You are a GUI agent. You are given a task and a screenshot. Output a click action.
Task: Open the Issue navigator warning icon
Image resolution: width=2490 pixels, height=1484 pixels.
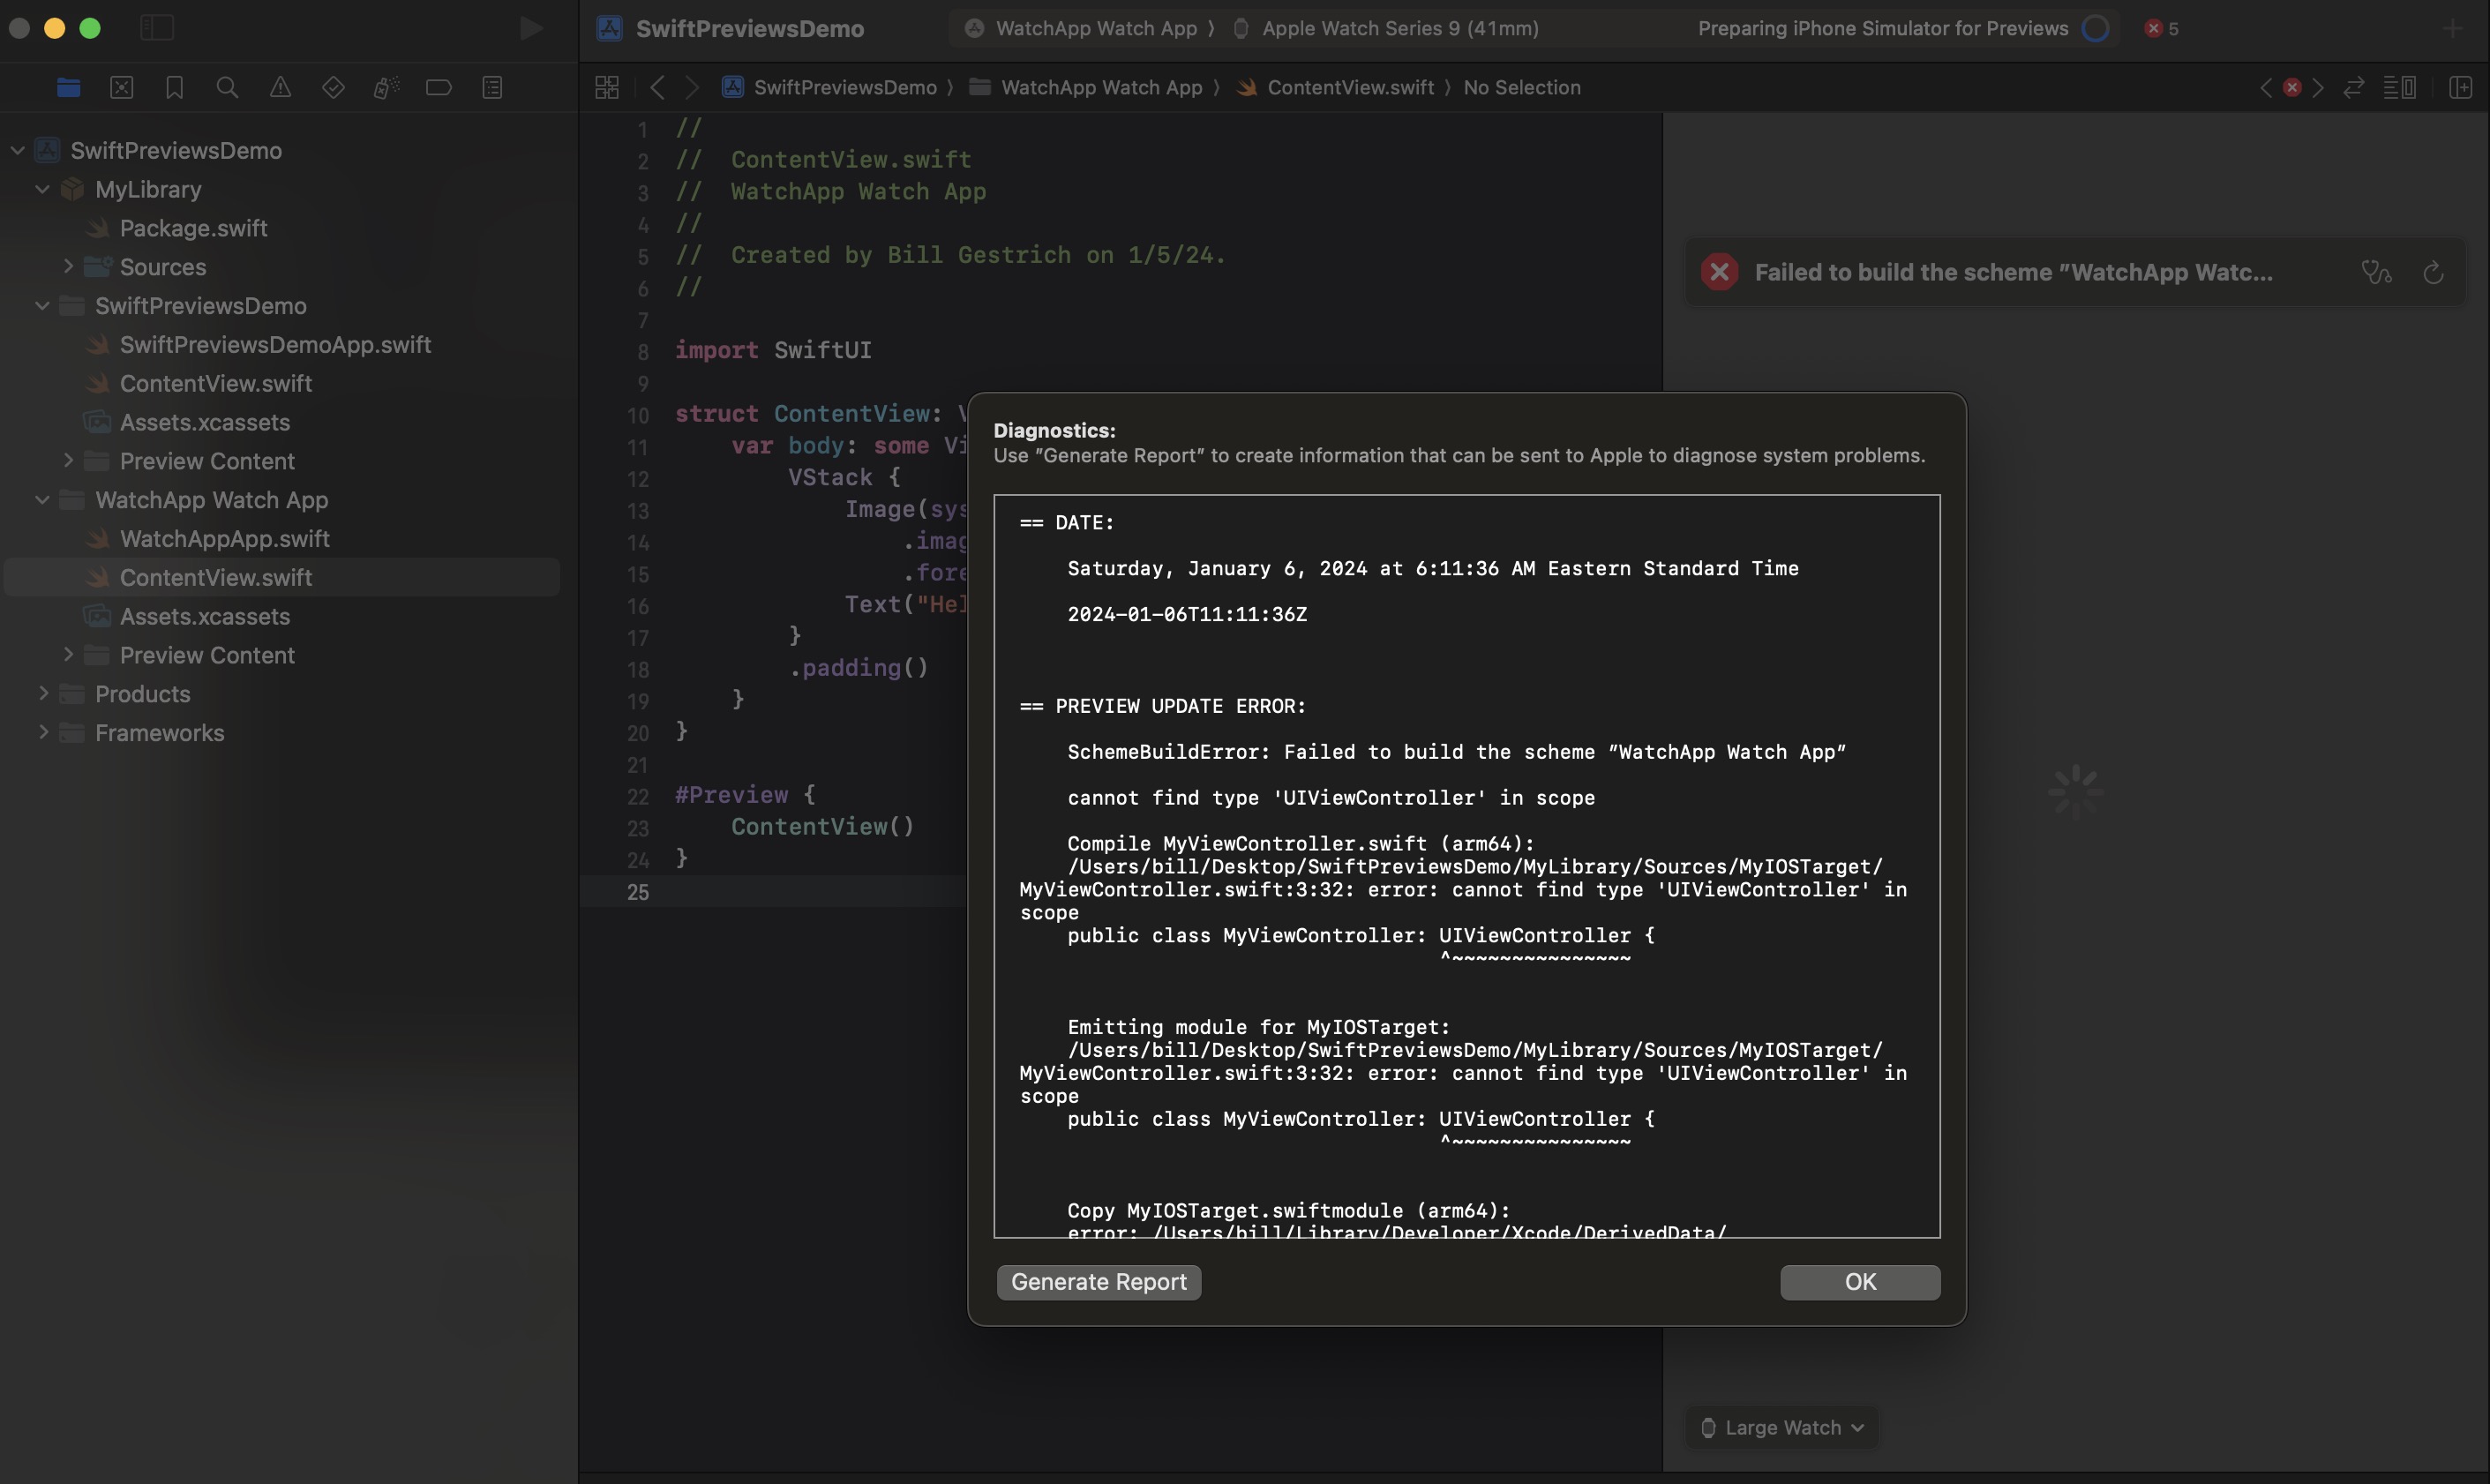(280, 88)
